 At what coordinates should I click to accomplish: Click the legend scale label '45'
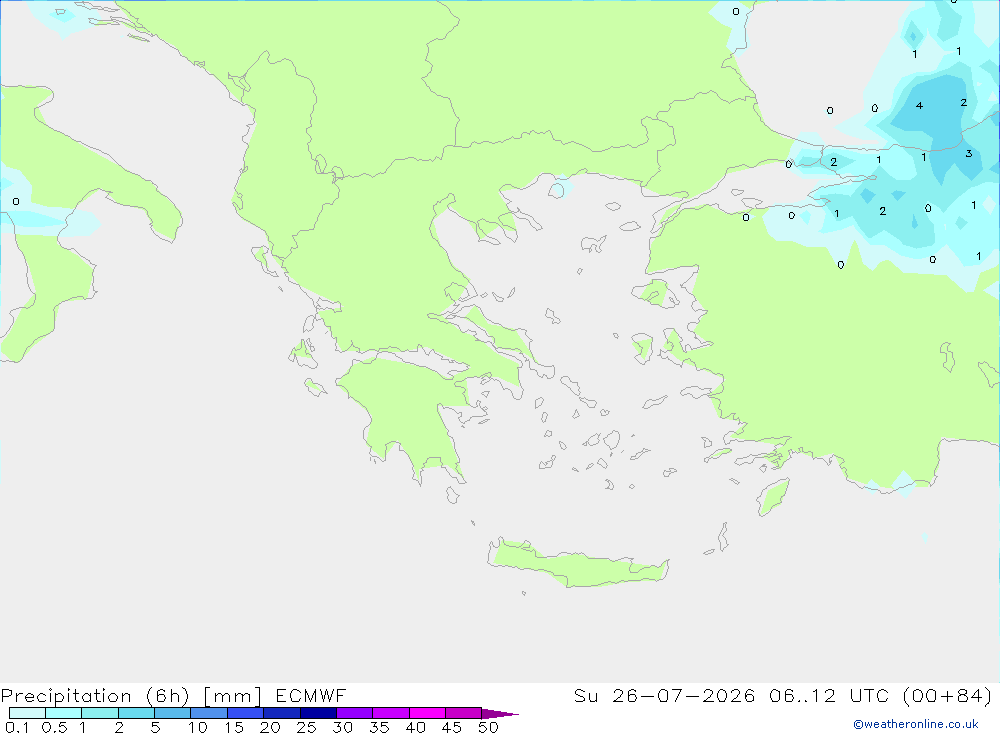(x=452, y=727)
